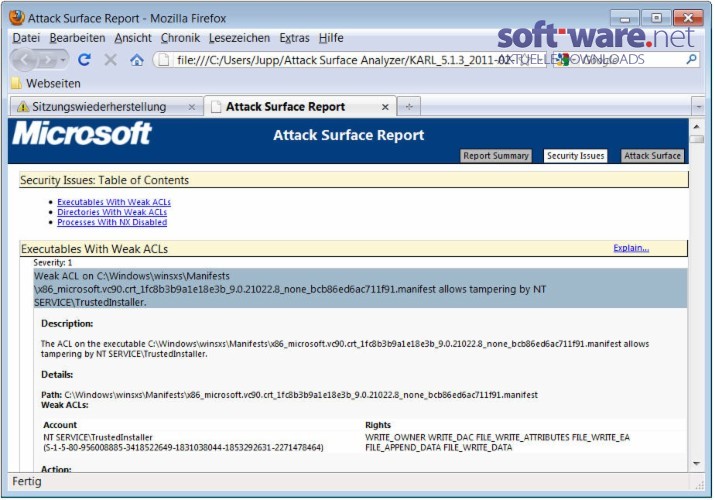Image resolution: width=715 pixels, height=500 pixels.
Task: Click the stop loading X icon
Action: tap(110, 60)
